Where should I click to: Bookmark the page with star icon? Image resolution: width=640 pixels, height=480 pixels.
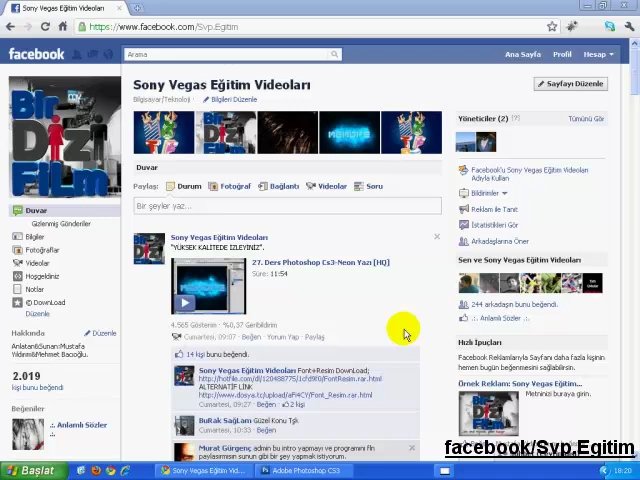click(x=552, y=27)
